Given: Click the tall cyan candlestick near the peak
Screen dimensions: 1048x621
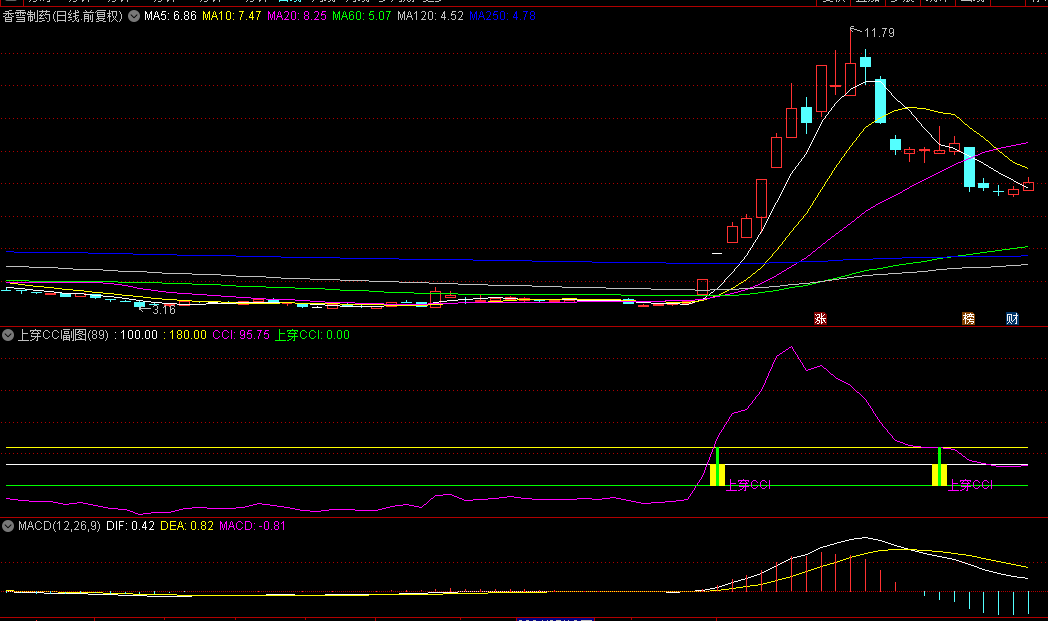Looking at the screenshot, I should point(880,100).
